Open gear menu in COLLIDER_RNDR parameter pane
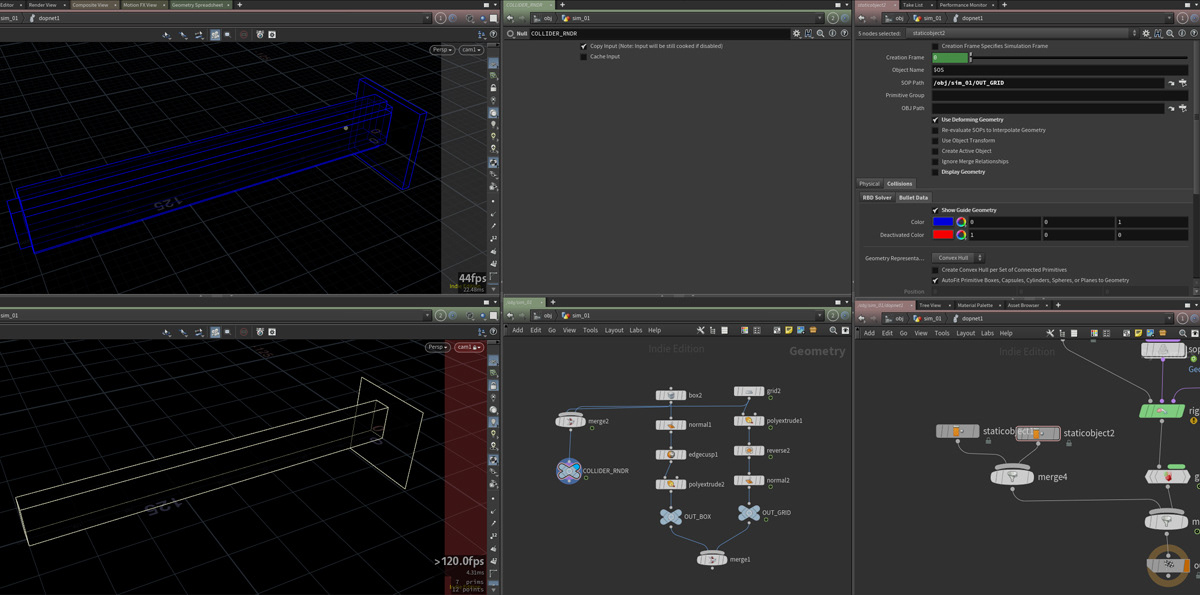The width and height of the screenshot is (1200, 595). pyautogui.click(x=796, y=34)
